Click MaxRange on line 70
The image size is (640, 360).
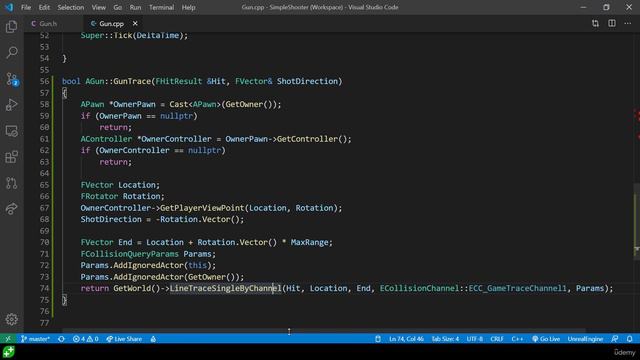(x=309, y=242)
